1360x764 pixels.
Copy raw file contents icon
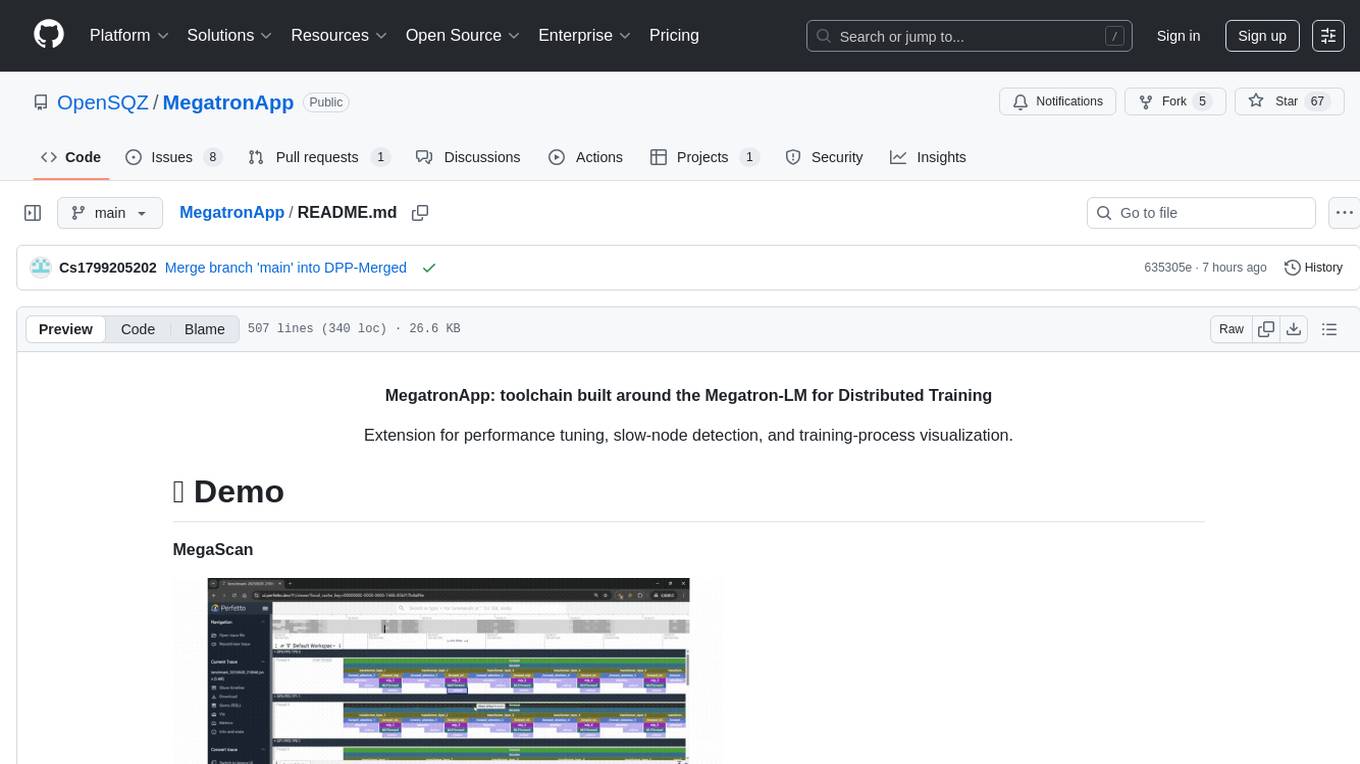coord(1266,329)
